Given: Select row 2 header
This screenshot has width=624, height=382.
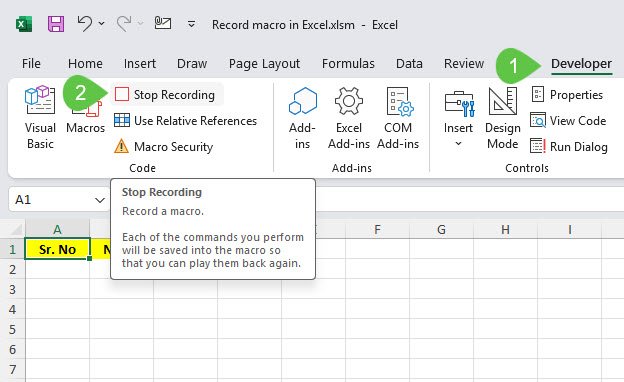Looking at the screenshot, I should point(12,269).
